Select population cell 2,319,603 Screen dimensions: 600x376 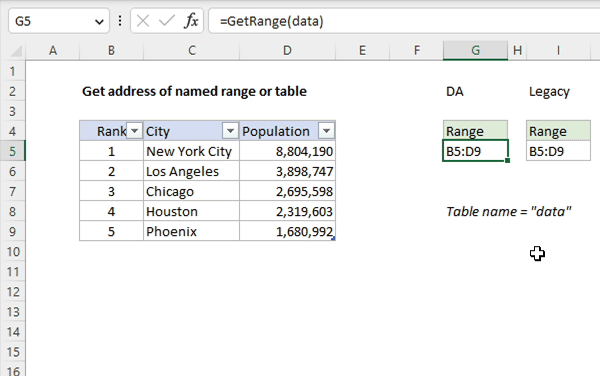[287, 212]
